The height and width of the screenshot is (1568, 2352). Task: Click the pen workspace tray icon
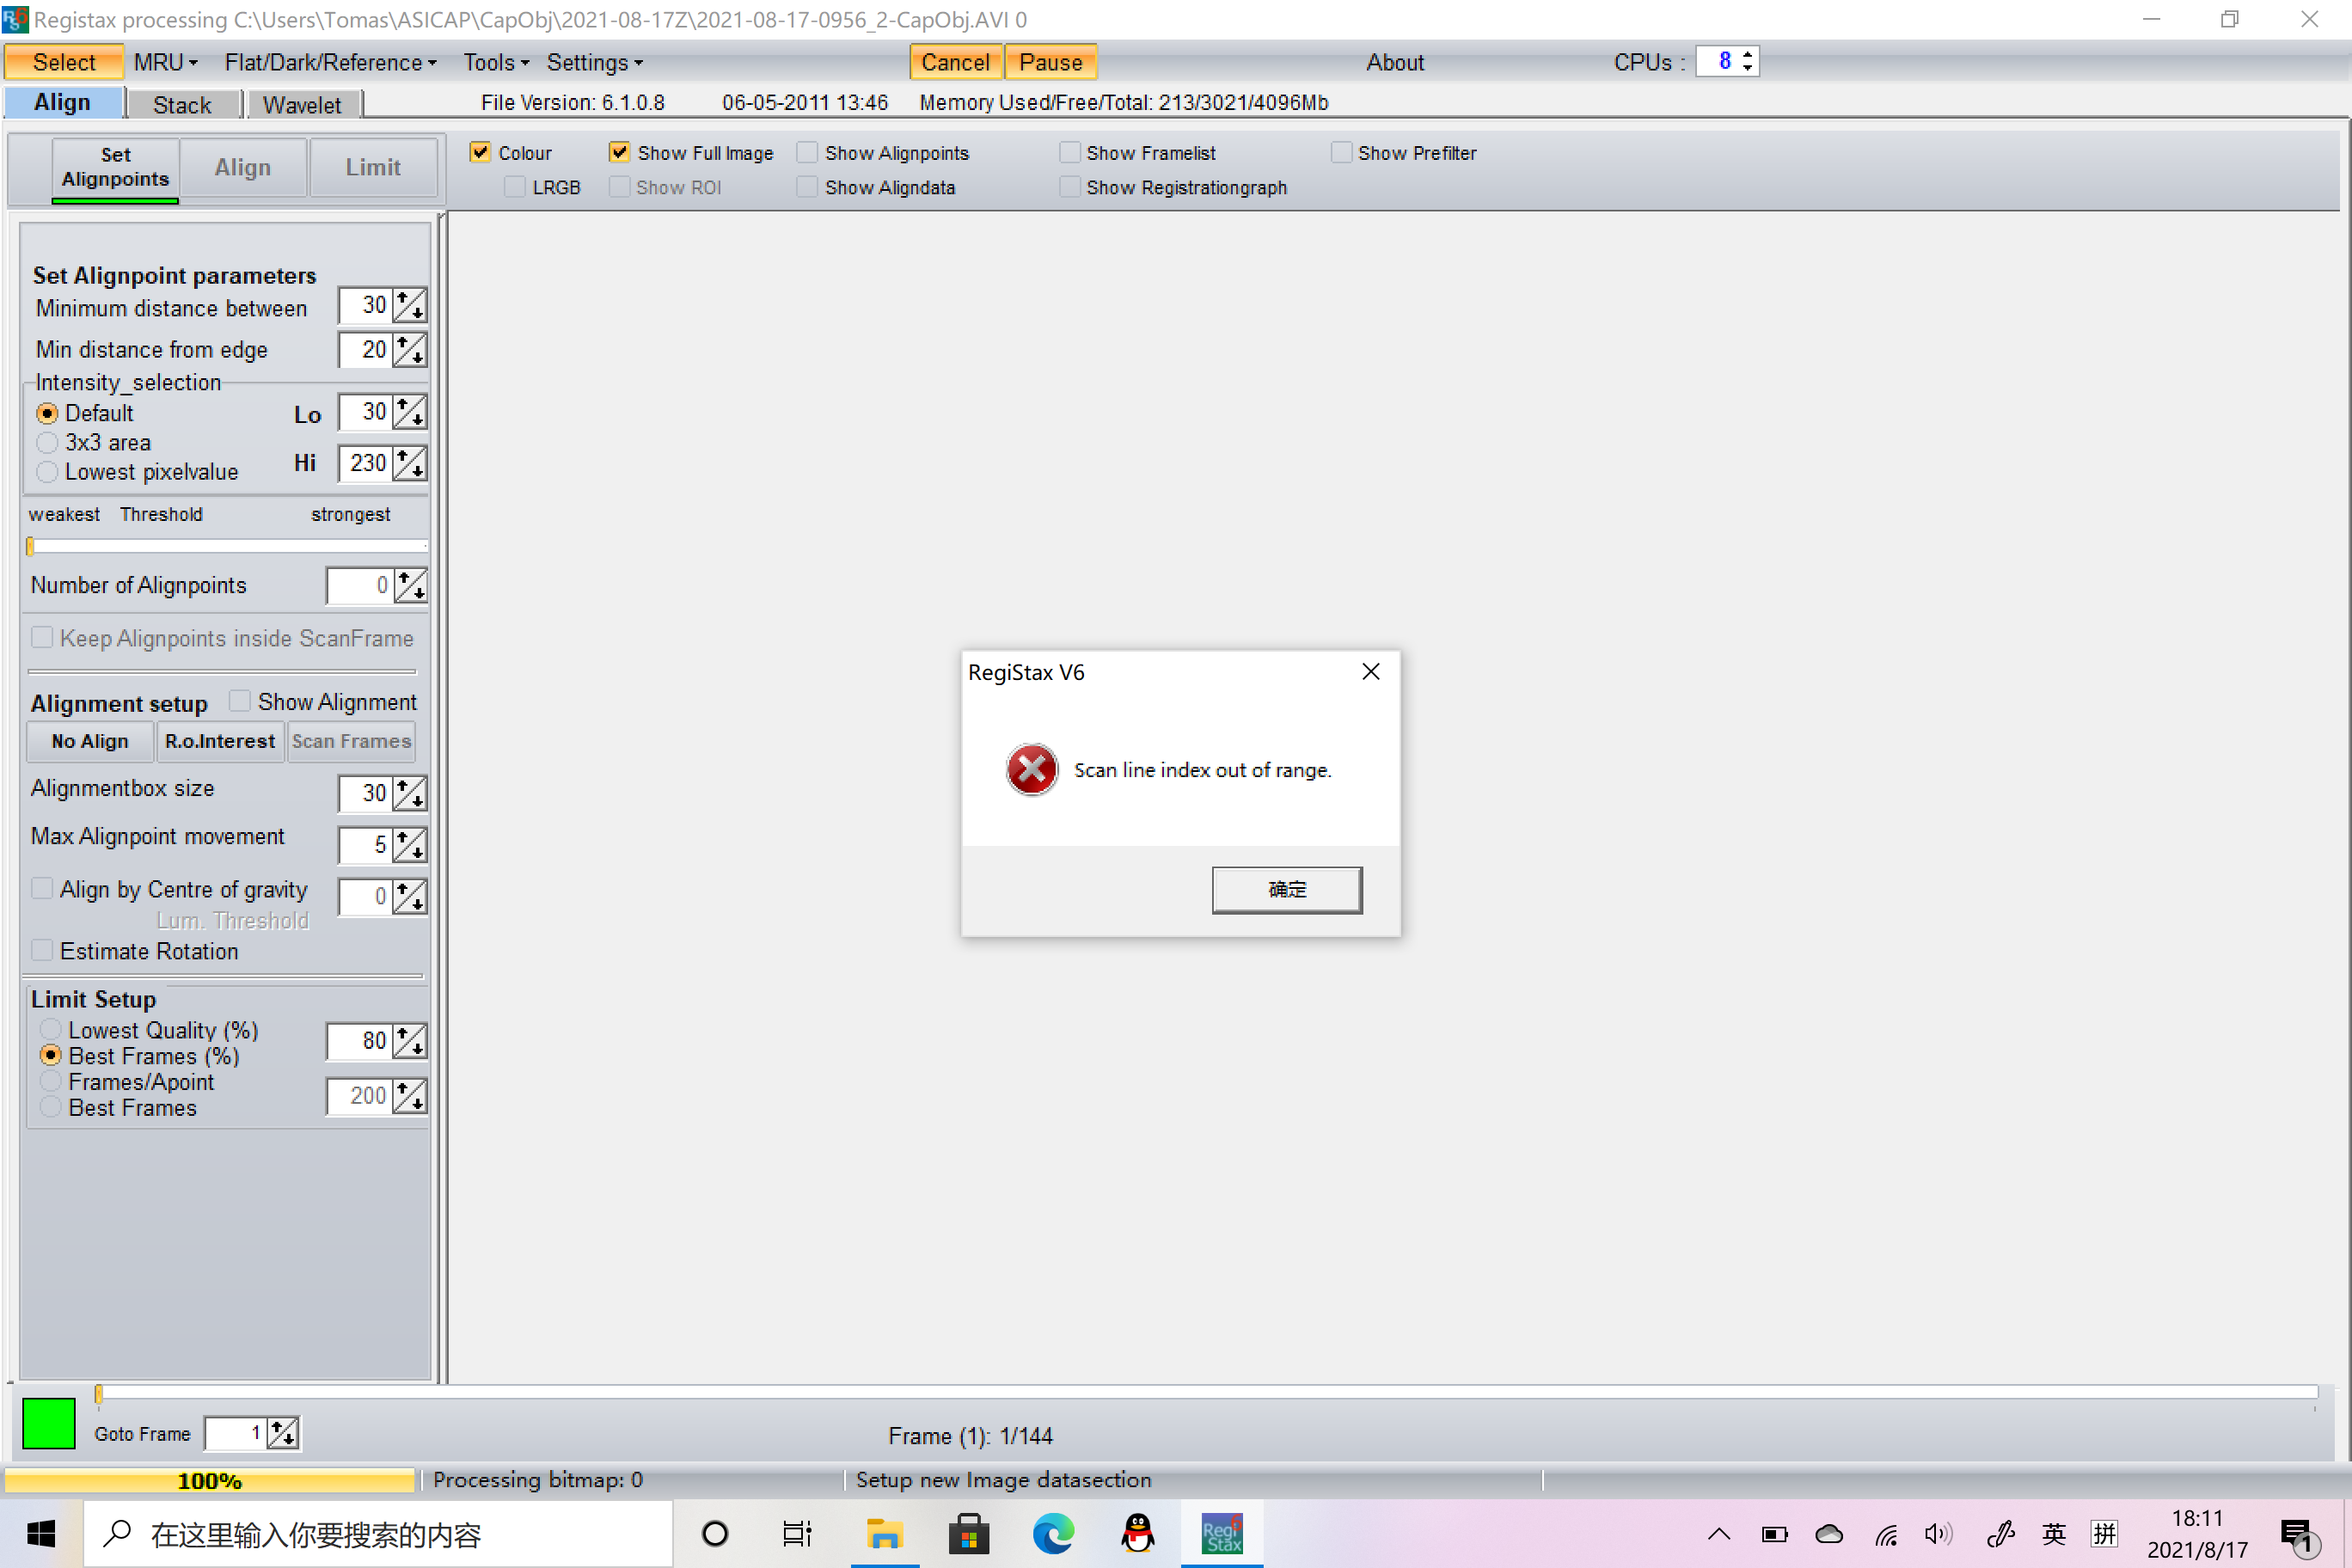pos(2000,1534)
